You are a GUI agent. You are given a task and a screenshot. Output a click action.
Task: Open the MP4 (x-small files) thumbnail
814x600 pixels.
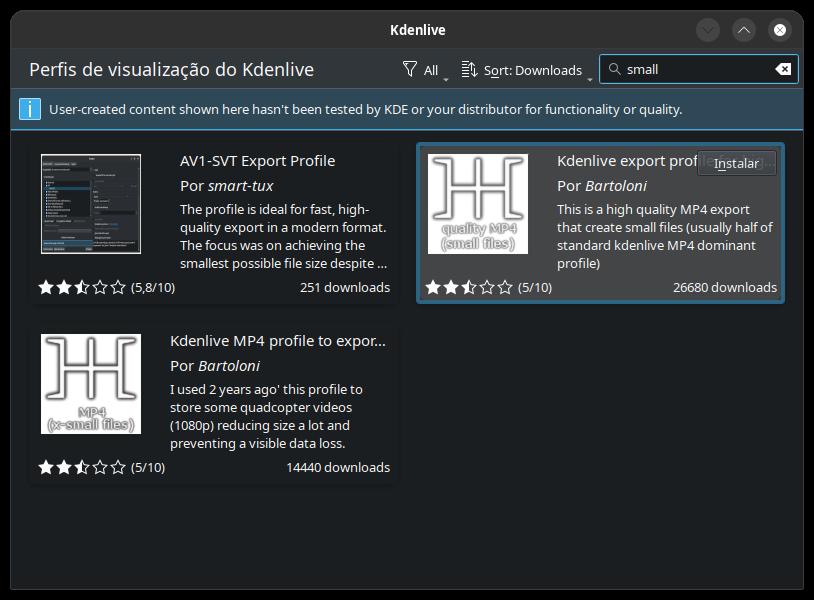coord(91,384)
